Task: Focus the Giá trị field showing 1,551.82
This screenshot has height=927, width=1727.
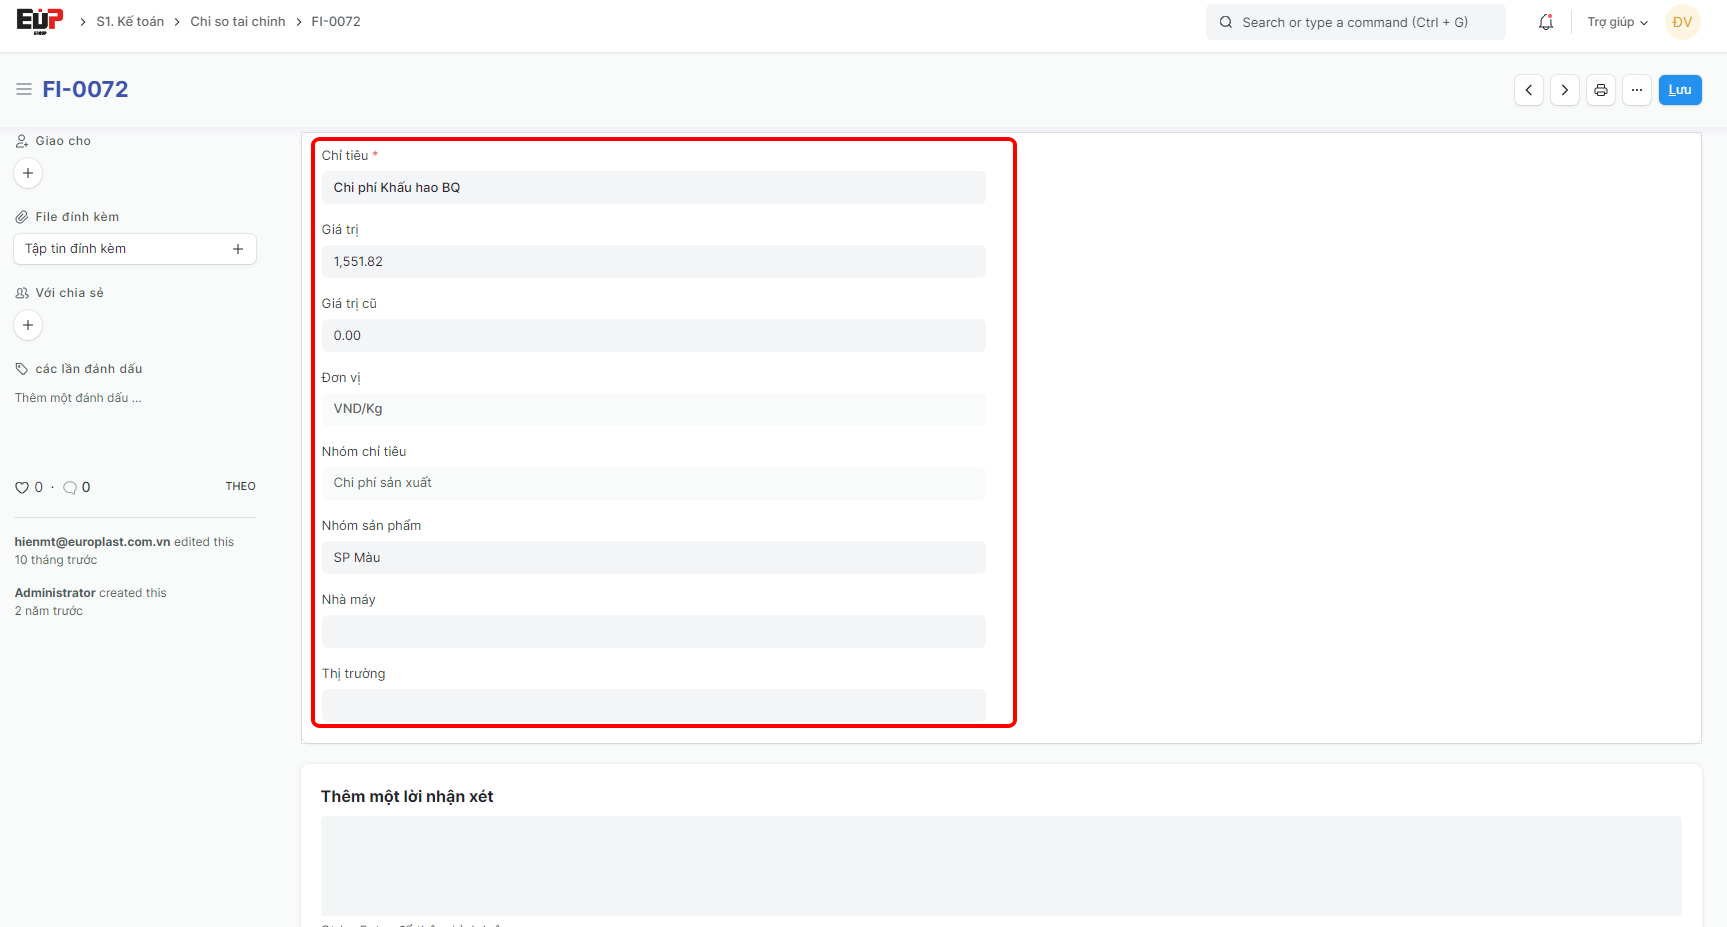Action: tap(653, 262)
